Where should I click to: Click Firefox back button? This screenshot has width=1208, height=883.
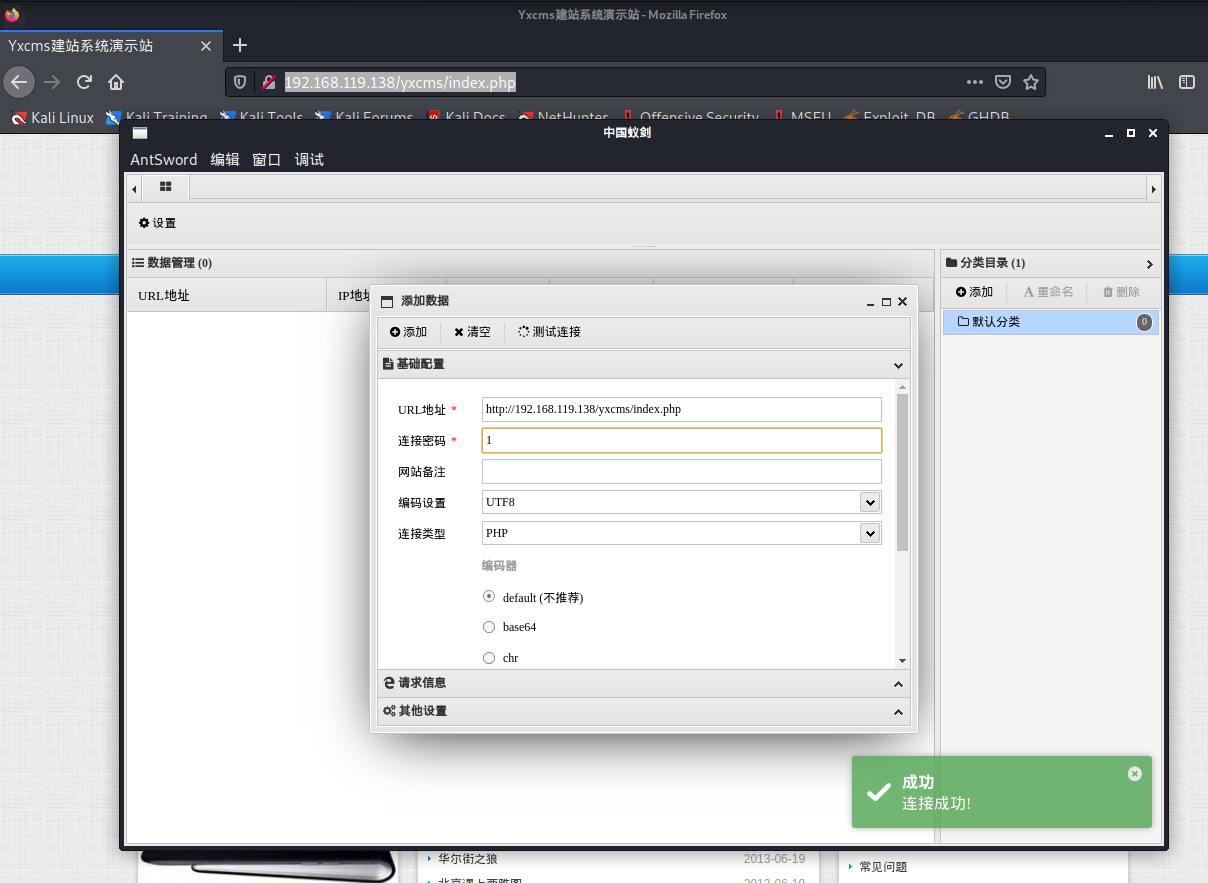click(x=19, y=82)
